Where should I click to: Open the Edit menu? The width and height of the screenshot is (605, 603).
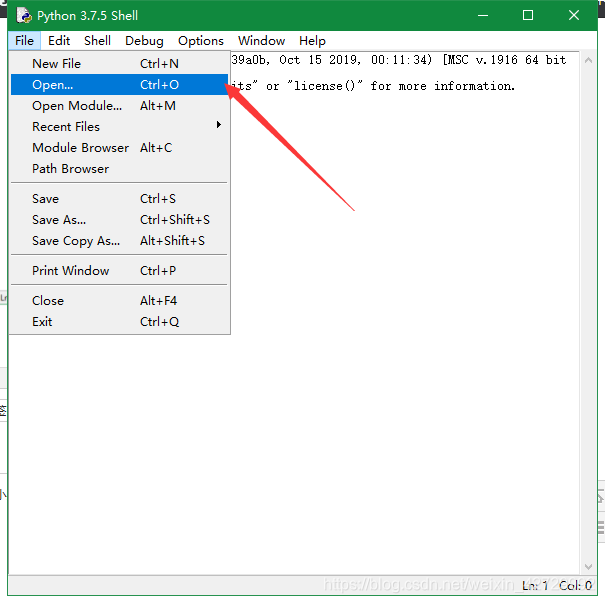pyautogui.click(x=59, y=41)
